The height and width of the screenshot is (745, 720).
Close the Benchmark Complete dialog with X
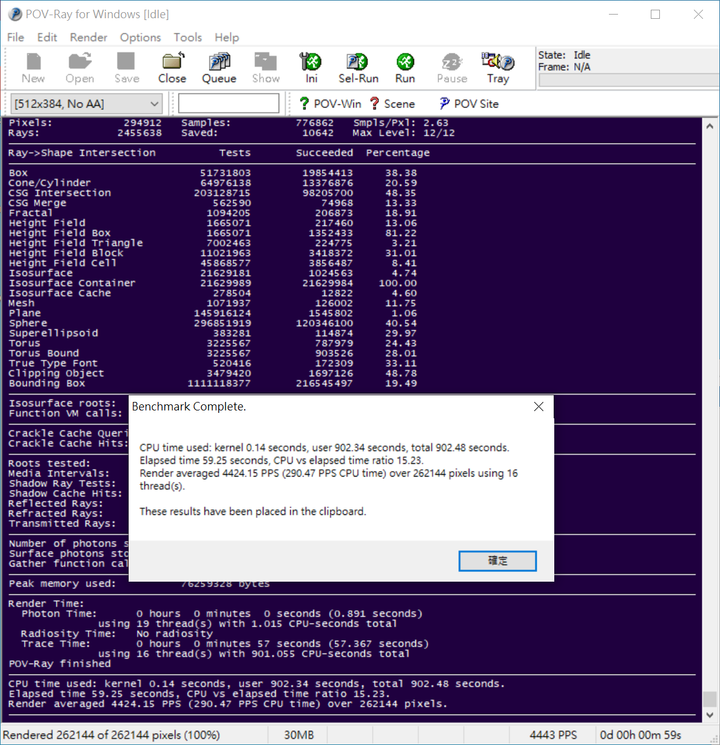[538, 407]
